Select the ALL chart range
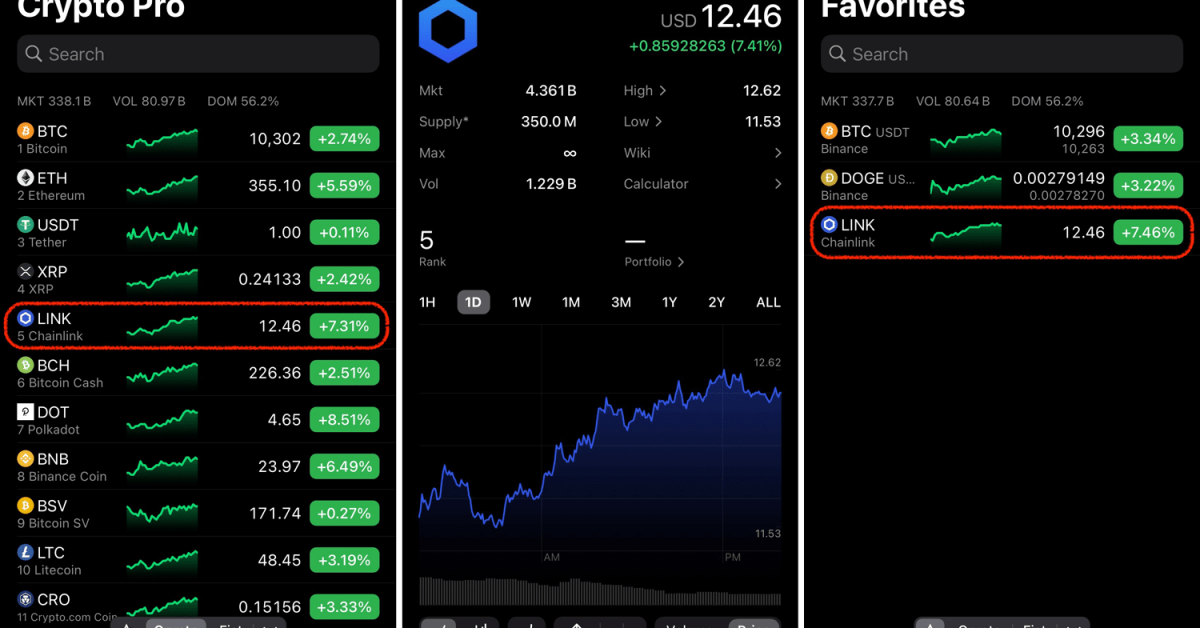The image size is (1200, 628). tap(768, 302)
